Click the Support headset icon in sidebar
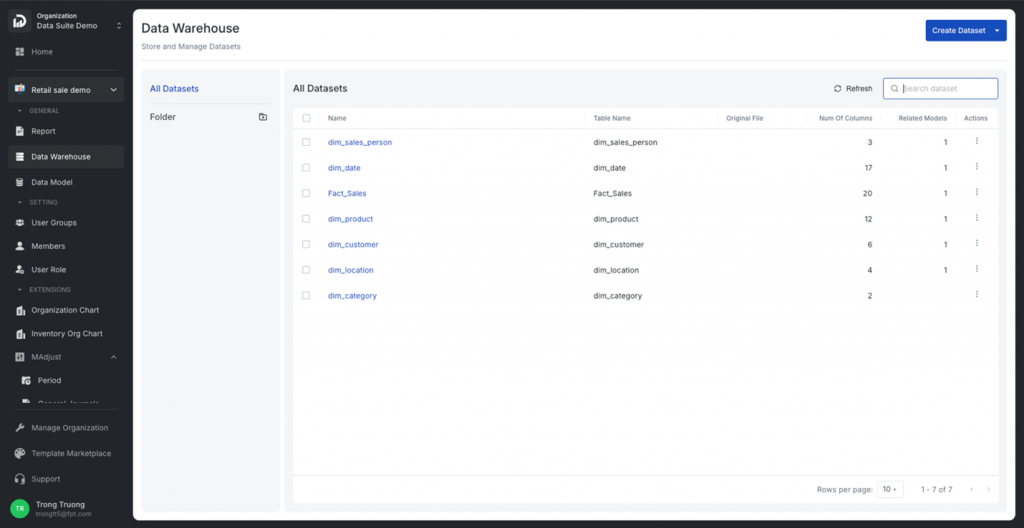The image size is (1024, 528). coord(20,479)
